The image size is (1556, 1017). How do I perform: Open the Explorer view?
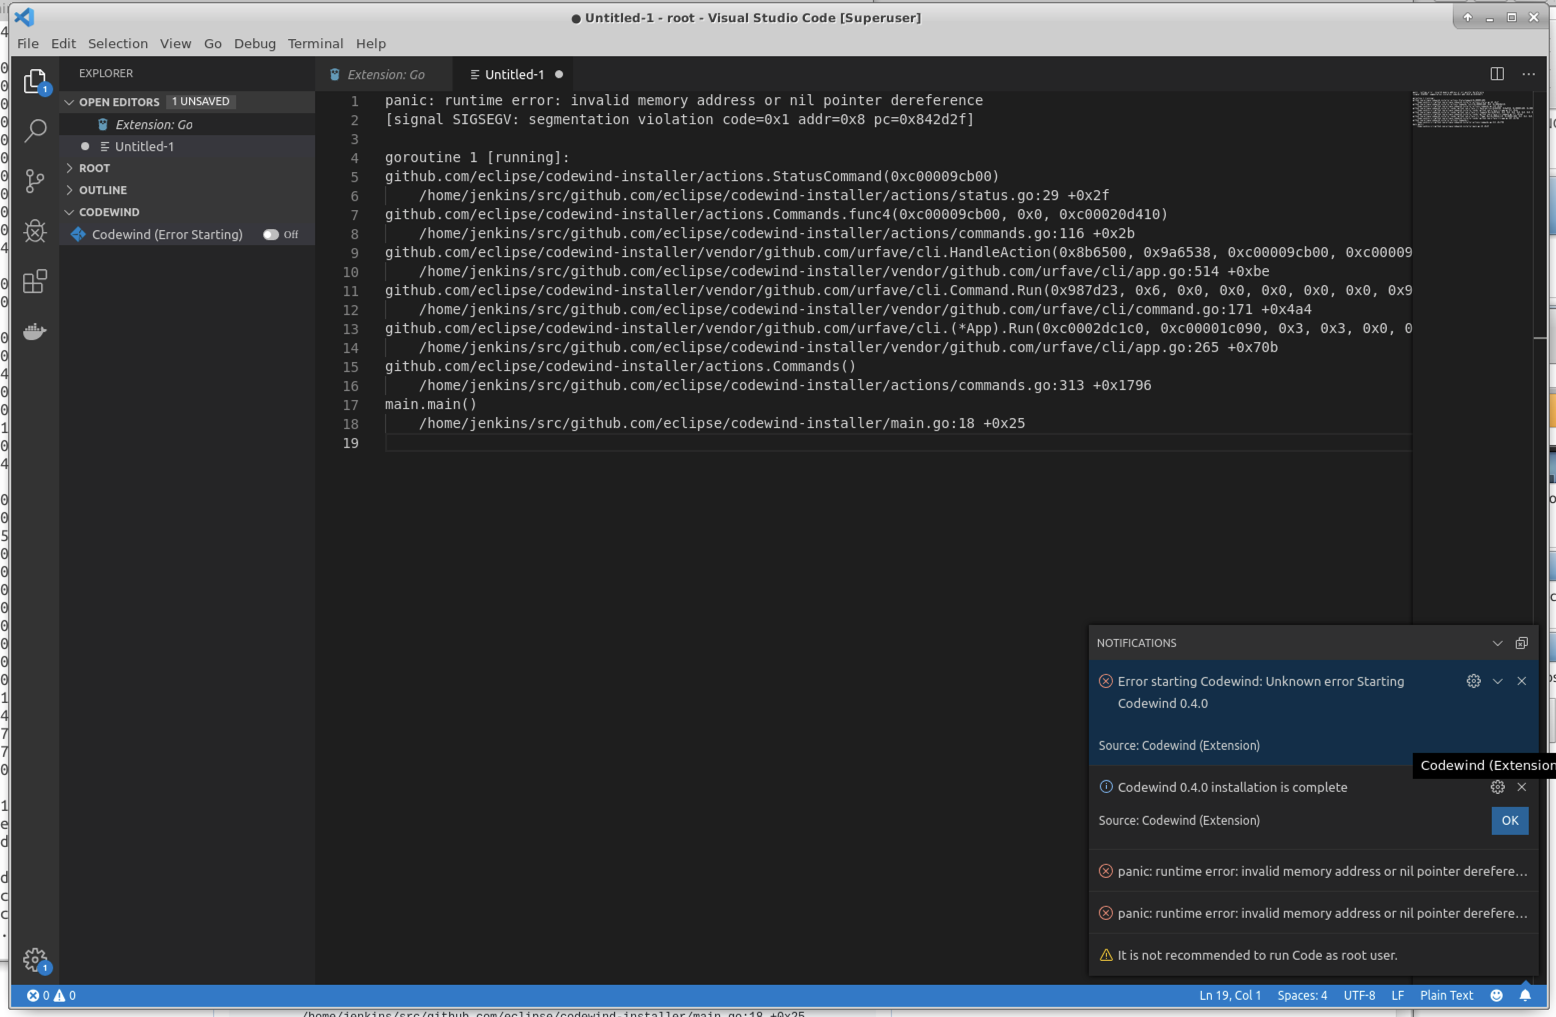pyautogui.click(x=36, y=81)
